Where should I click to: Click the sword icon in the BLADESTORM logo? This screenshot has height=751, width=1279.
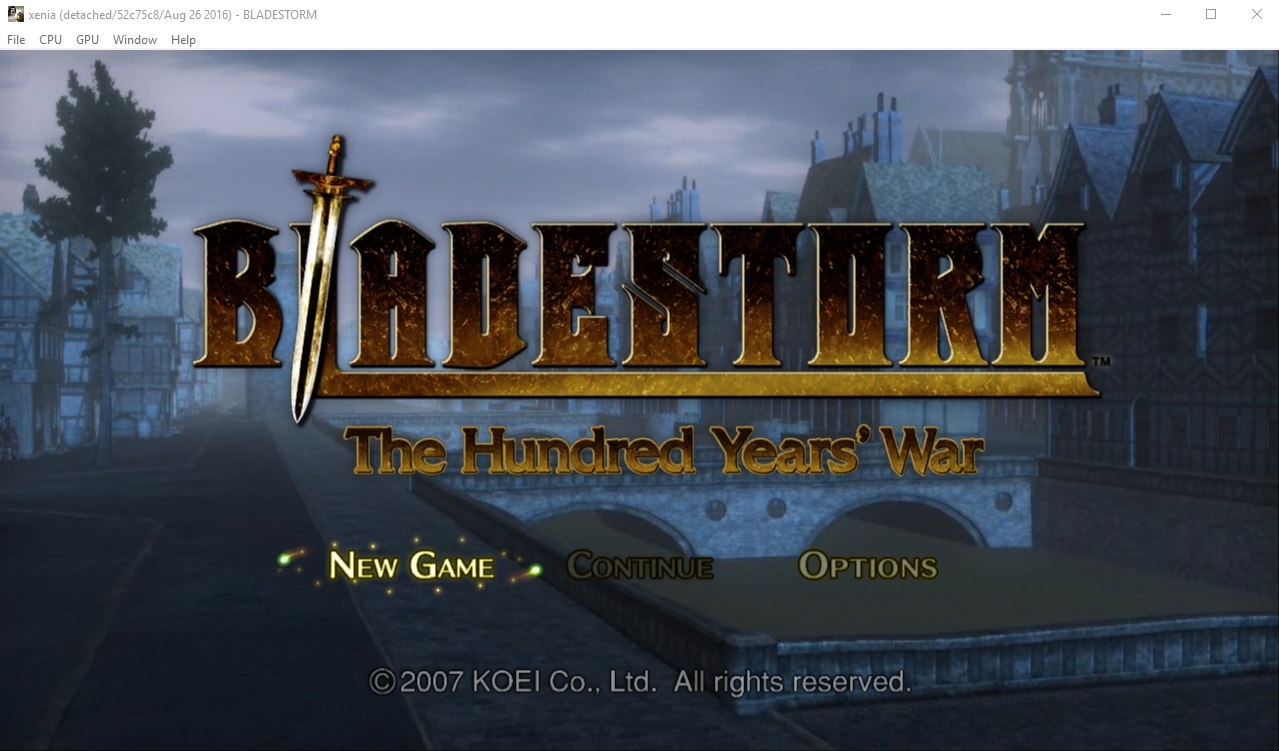327,276
